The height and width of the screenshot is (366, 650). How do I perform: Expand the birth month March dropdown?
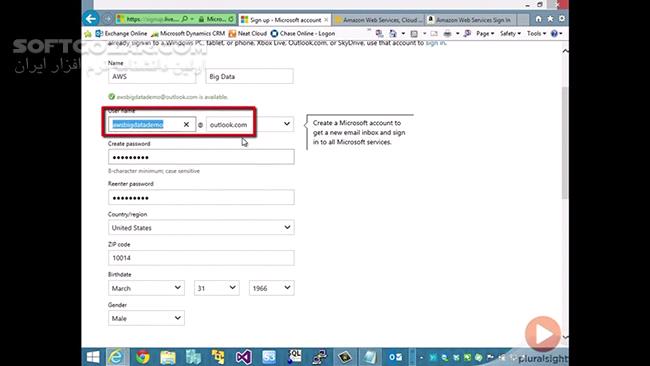tap(146, 288)
